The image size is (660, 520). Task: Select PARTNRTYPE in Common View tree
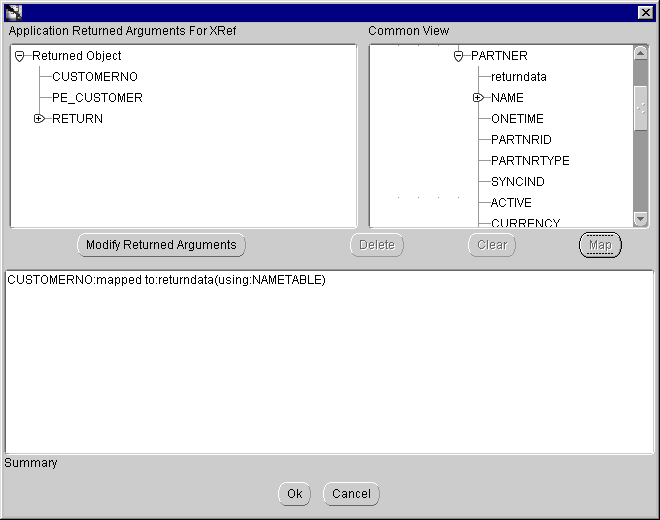point(530,161)
